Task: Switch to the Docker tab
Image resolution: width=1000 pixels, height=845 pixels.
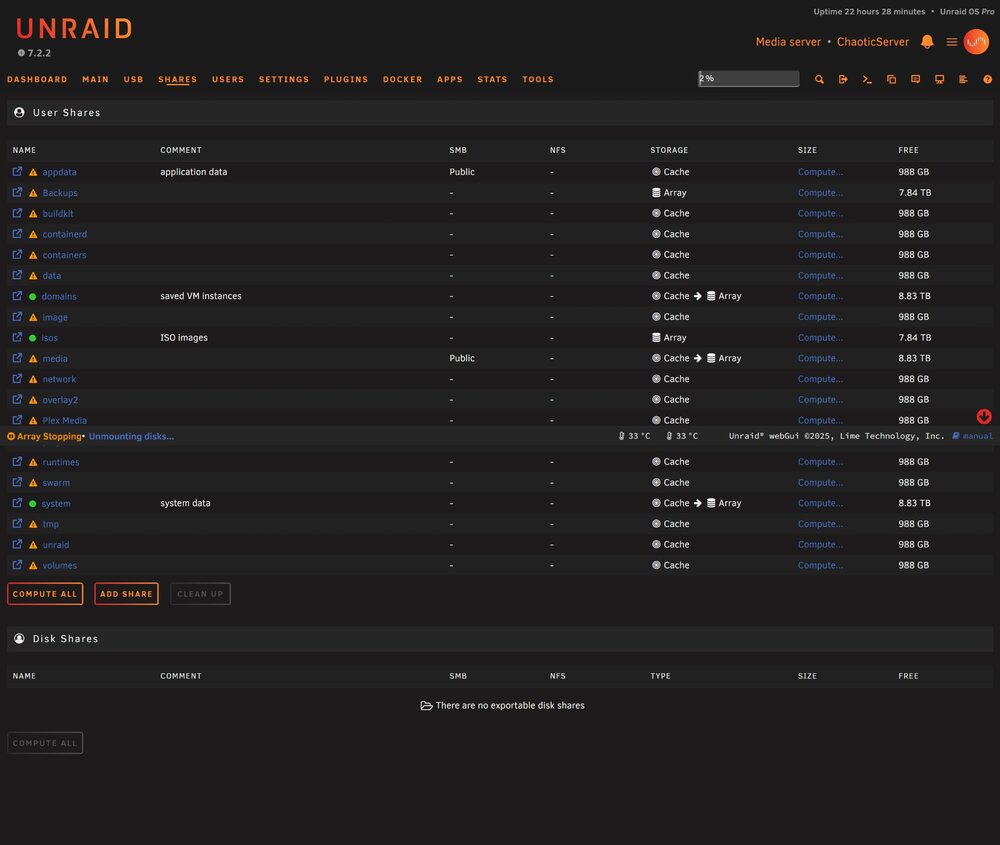Action: [402, 79]
